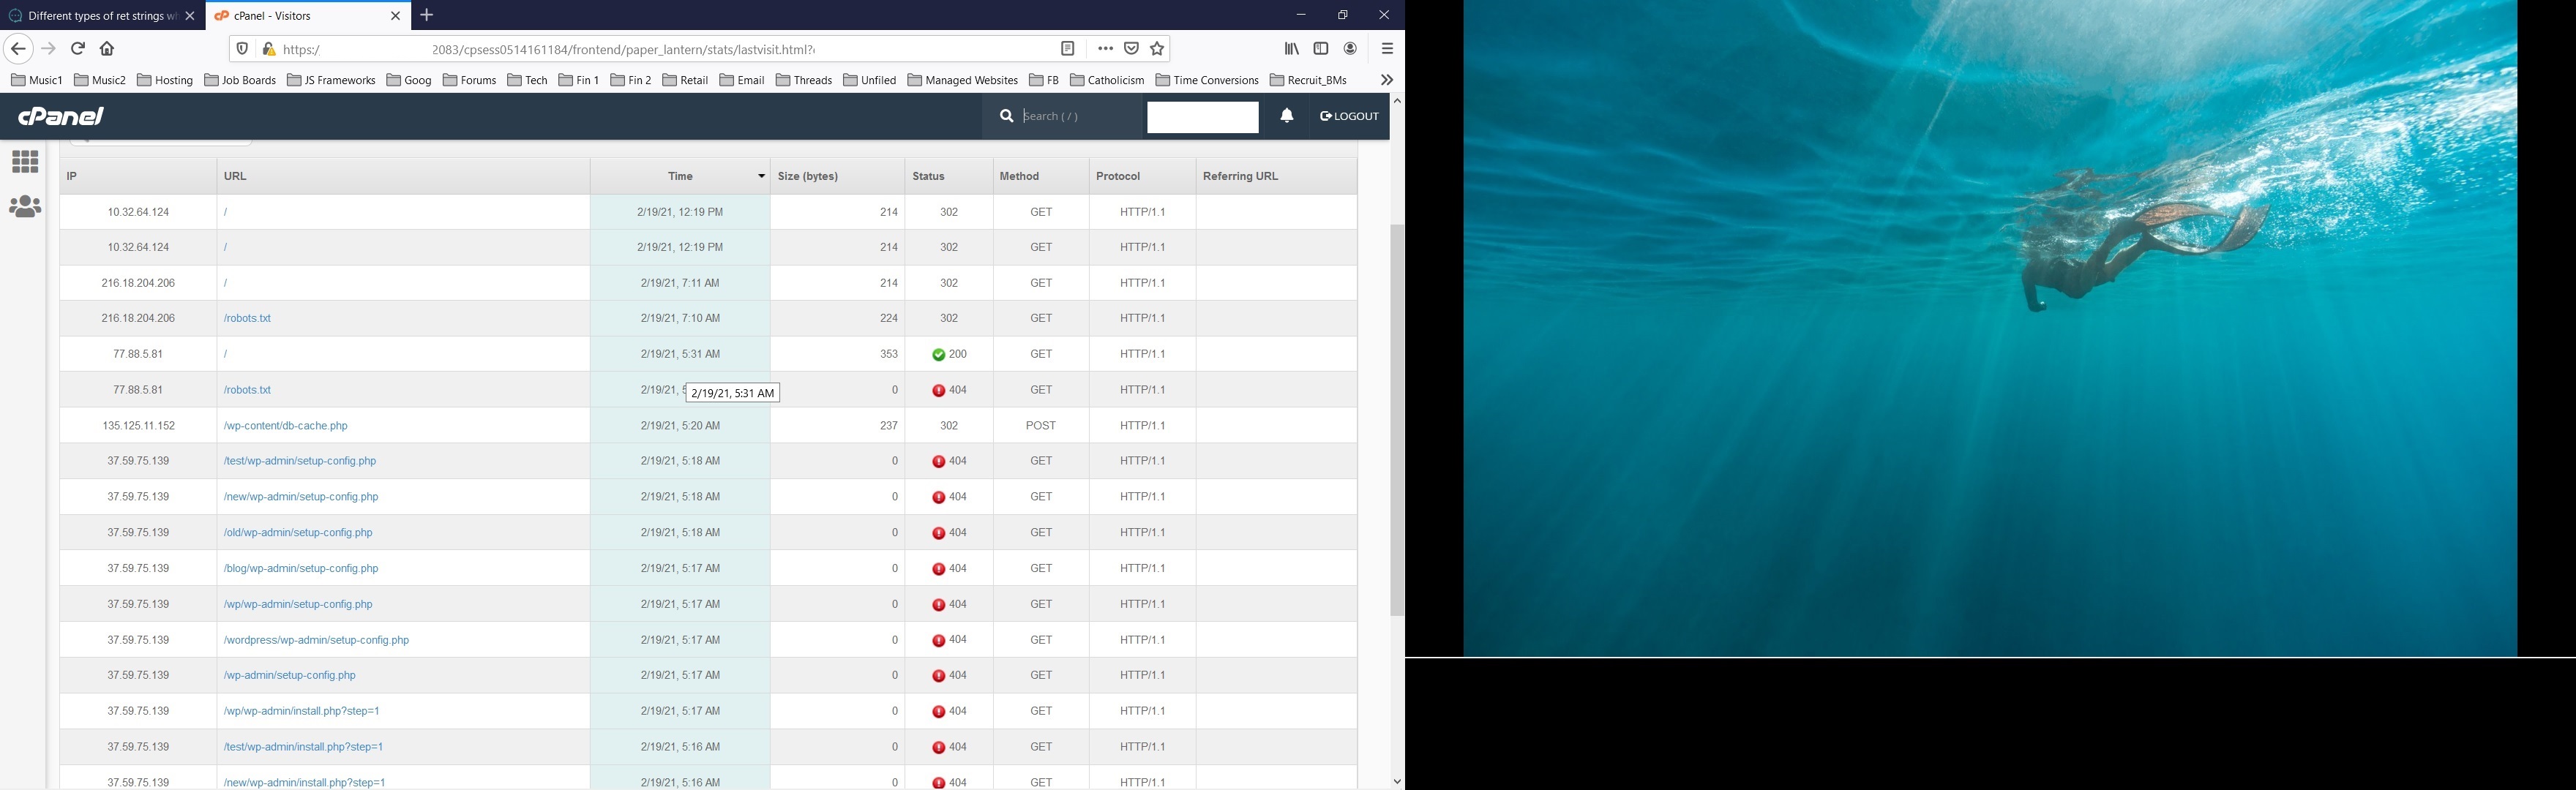Open the JS Frameworks bookmarks folder
Screen dimensions: 2576x790
[x=331, y=80]
